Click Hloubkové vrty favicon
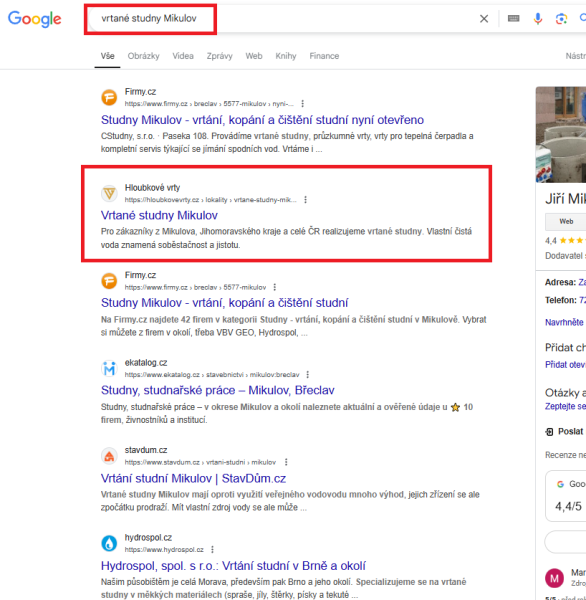Screen dimensions: 586x600 (109, 193)
